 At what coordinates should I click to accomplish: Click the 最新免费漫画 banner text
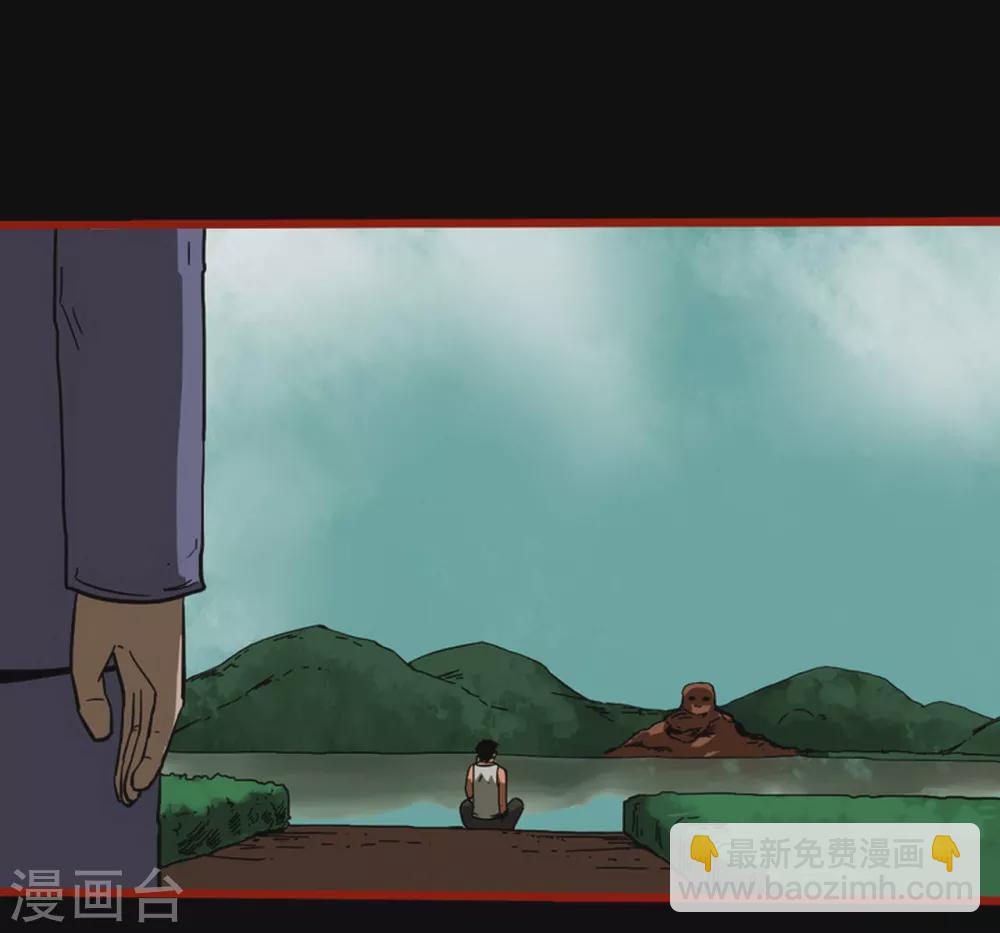pos(824,854)
